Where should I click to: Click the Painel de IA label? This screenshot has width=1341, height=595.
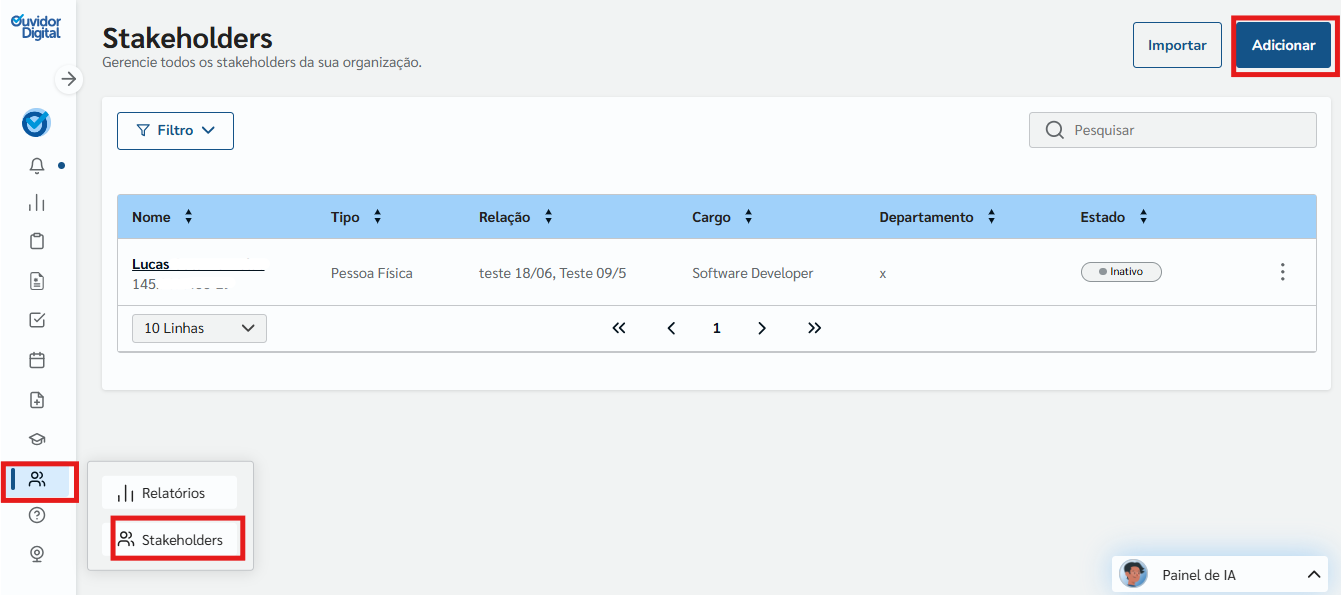click(x=1199, y=575)
